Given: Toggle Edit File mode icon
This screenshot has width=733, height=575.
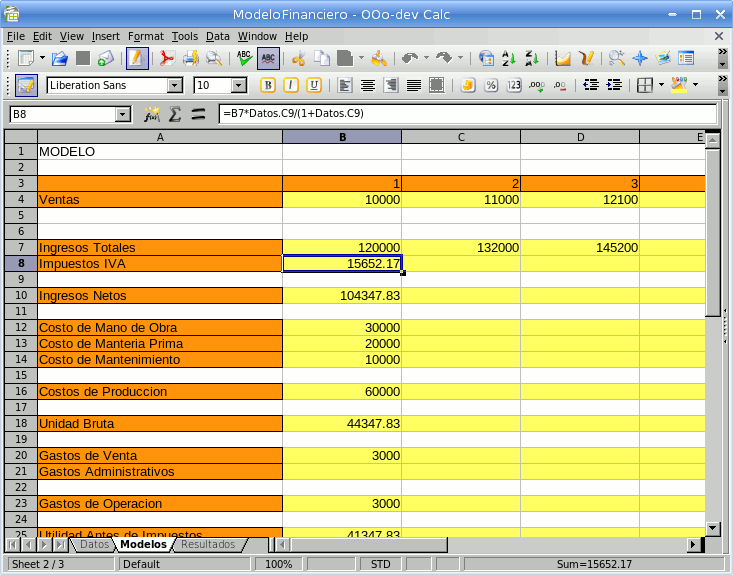Looking at the screenshot, I should click(x=137, y=58).
